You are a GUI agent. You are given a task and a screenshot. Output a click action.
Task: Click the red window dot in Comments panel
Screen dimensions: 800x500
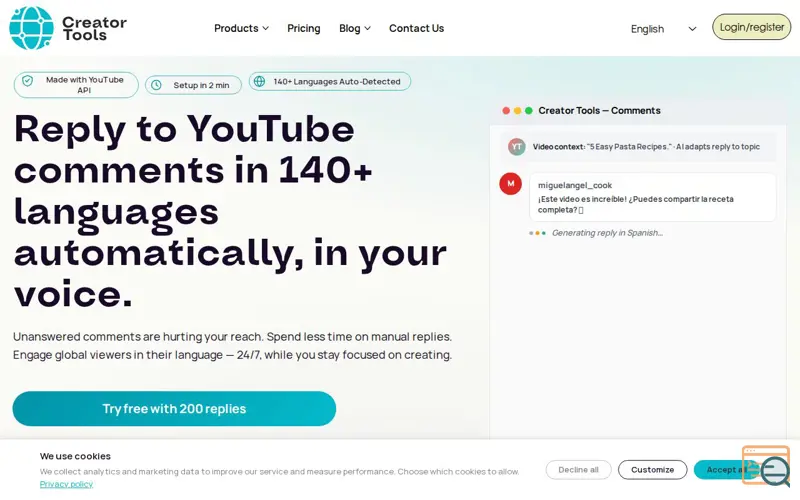pyautogui.click(x=506, y=111)
